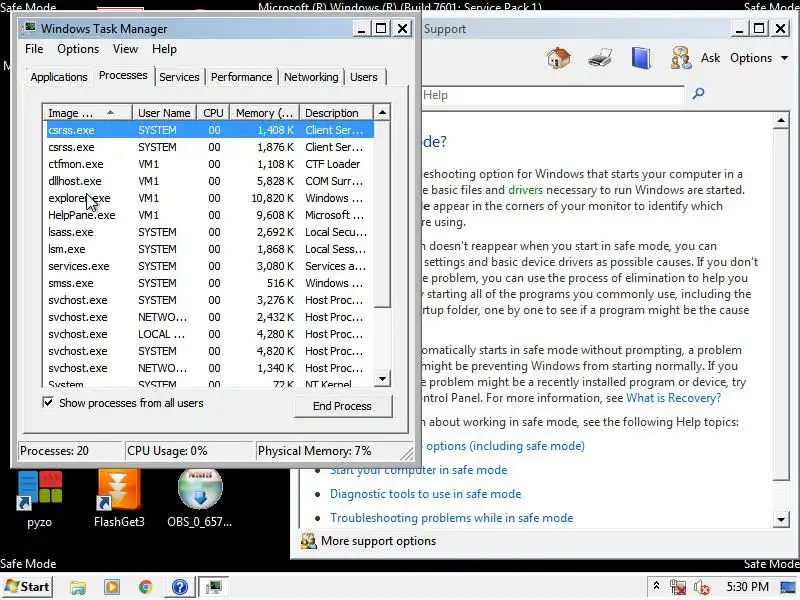Open the Options menu in Task Manager

tap(78, 49)
